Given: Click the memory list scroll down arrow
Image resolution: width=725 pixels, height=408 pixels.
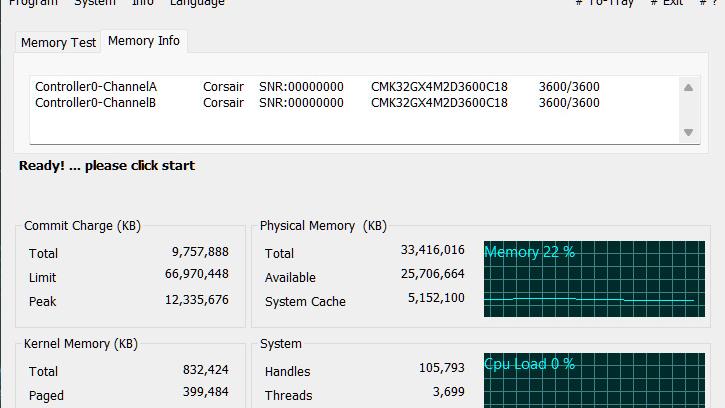Looking at the screenshot, I should 688,132.
